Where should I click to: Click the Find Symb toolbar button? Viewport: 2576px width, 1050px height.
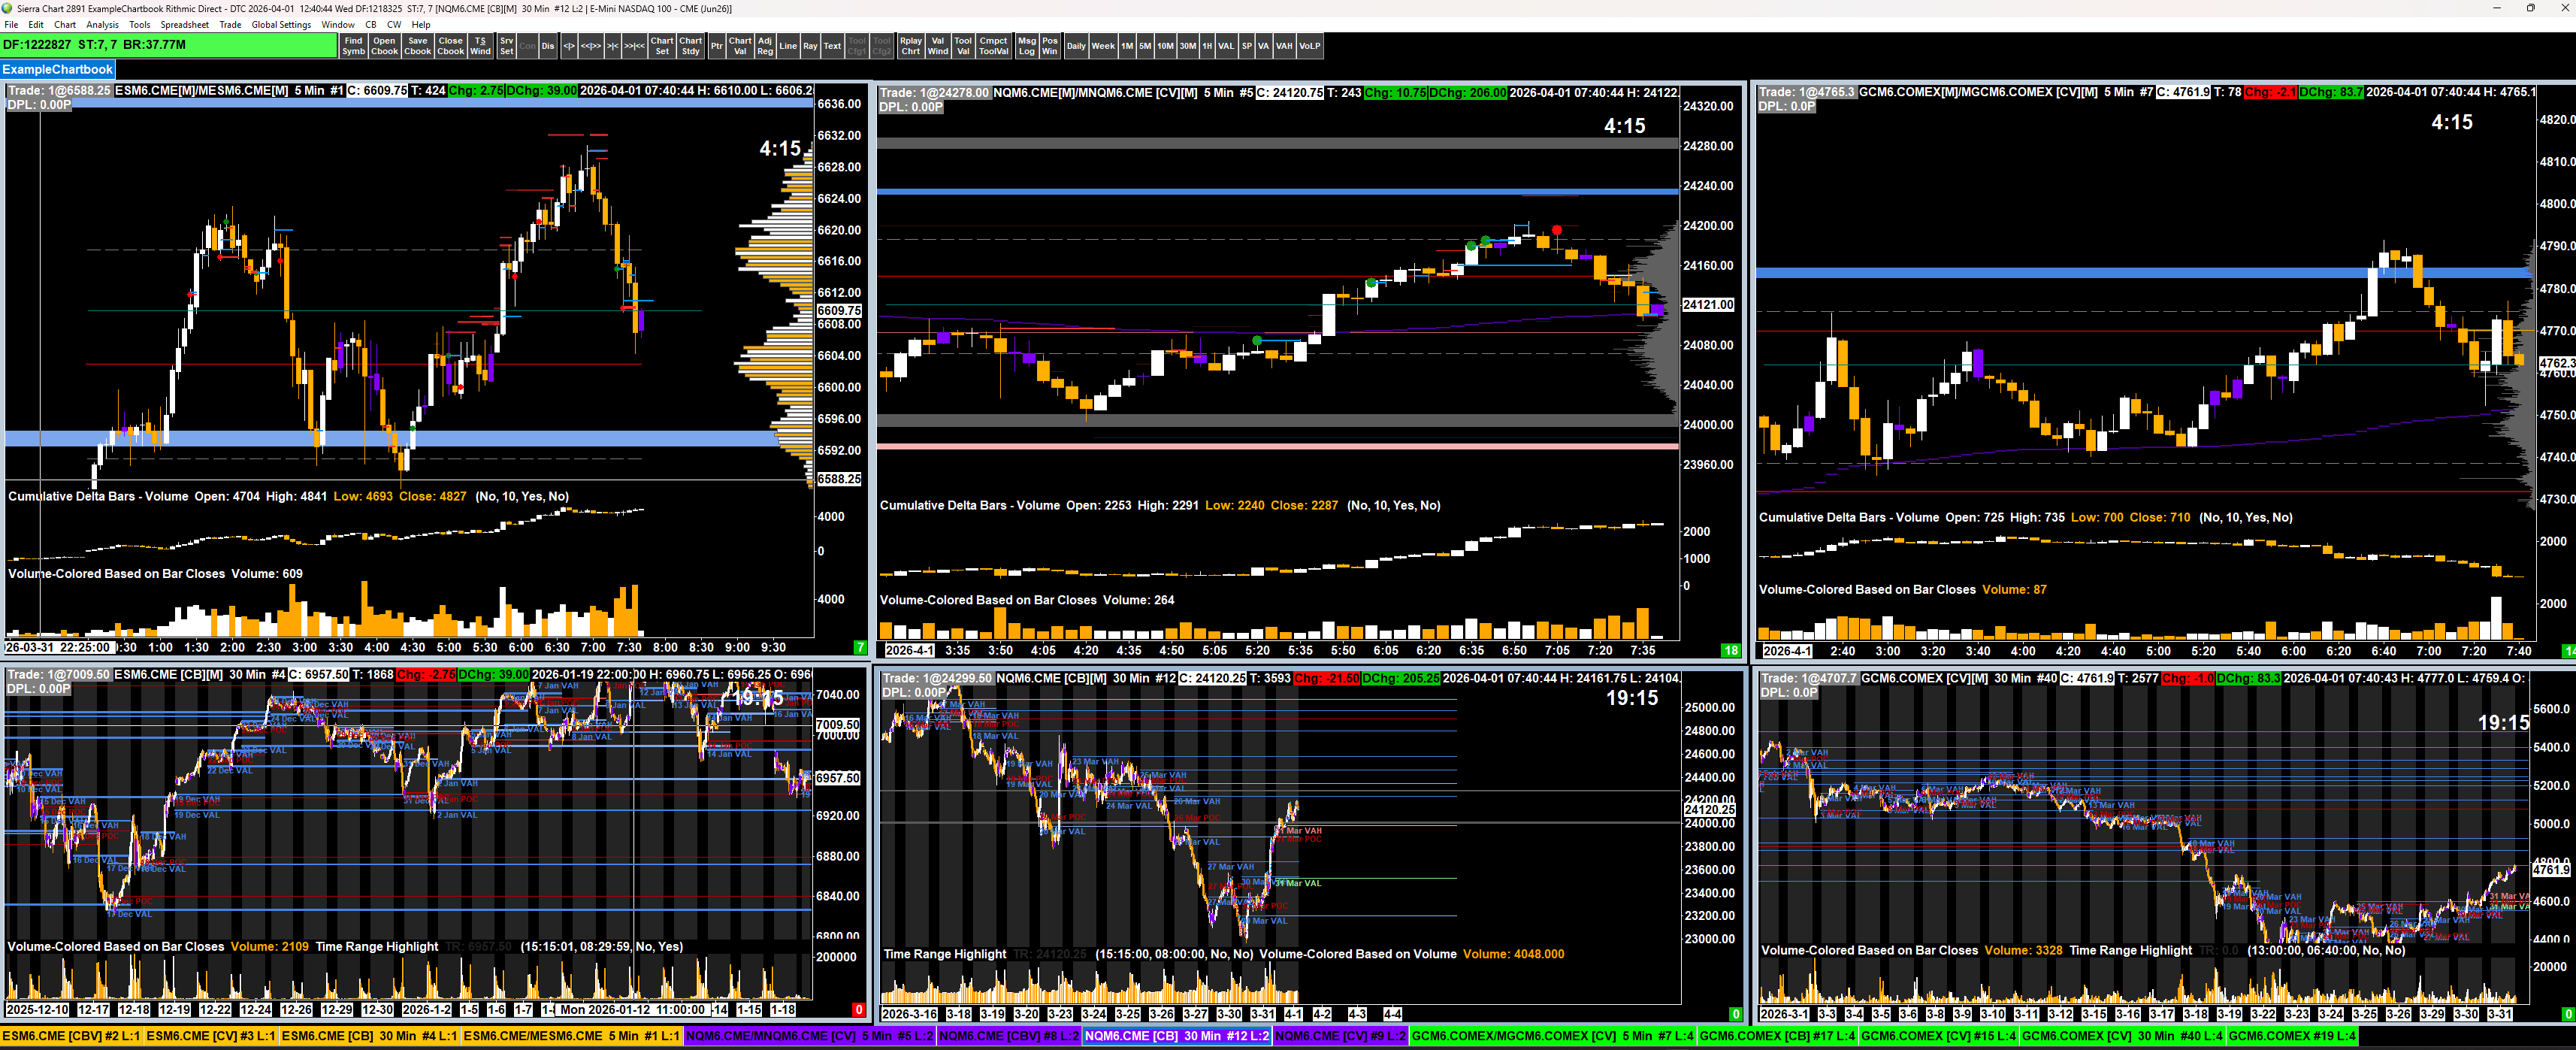tap(353, 46)
